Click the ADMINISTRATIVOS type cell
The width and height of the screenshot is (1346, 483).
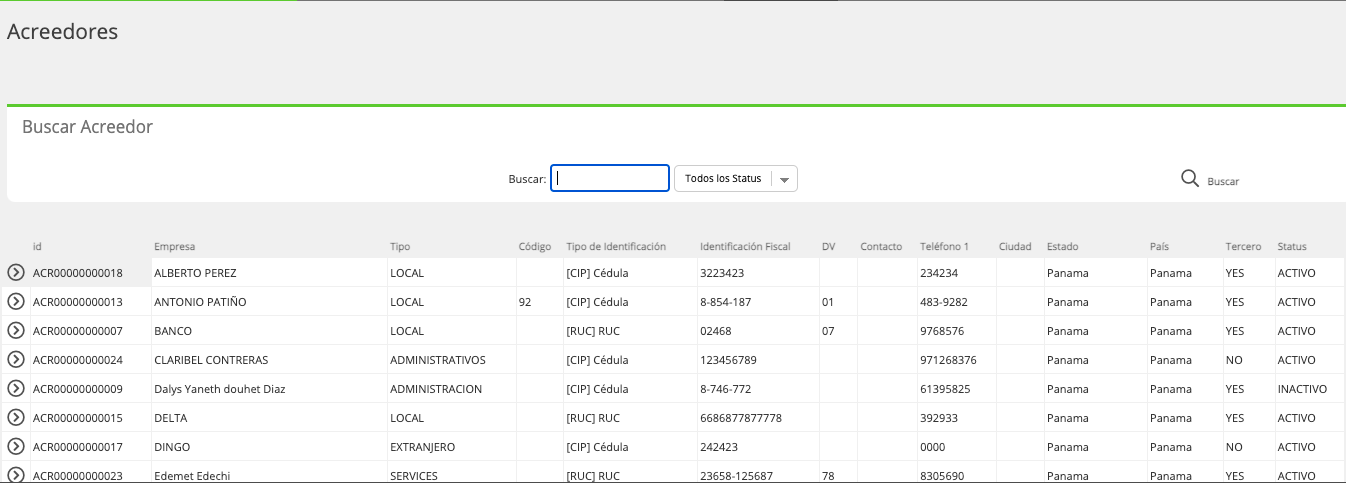coord(452,359)
